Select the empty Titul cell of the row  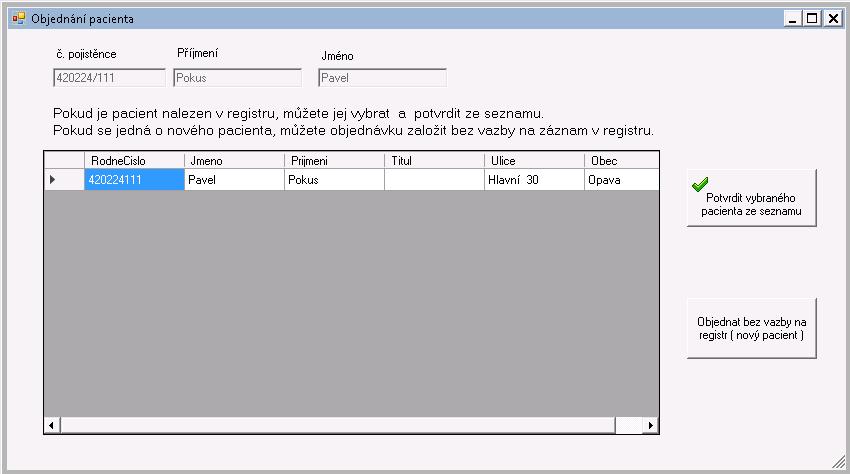pos(434,180)
